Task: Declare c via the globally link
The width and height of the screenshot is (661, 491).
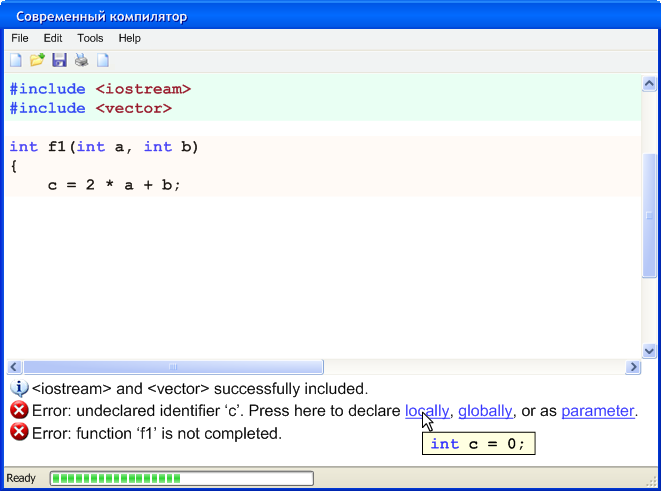Action: [485, 411]
